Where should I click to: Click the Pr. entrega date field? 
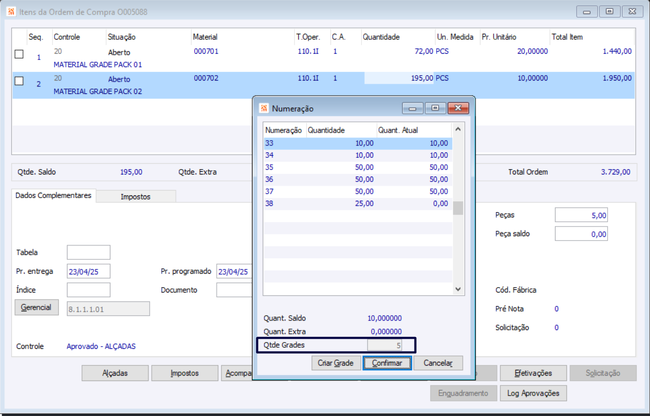[89, 272]
